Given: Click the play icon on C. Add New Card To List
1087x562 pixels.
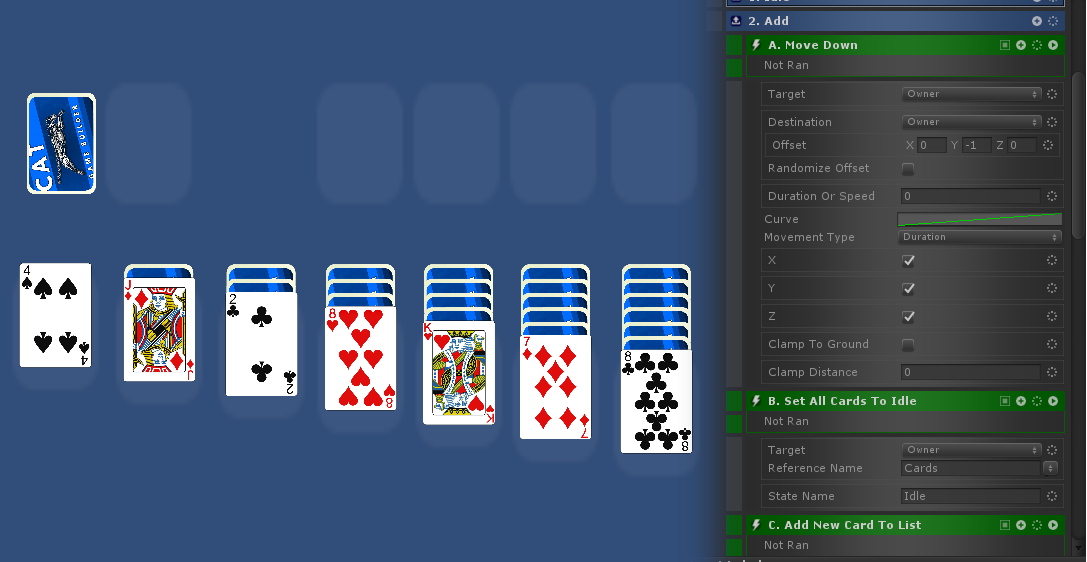Looking at the screenshot, I should [x=1053, y=525].
